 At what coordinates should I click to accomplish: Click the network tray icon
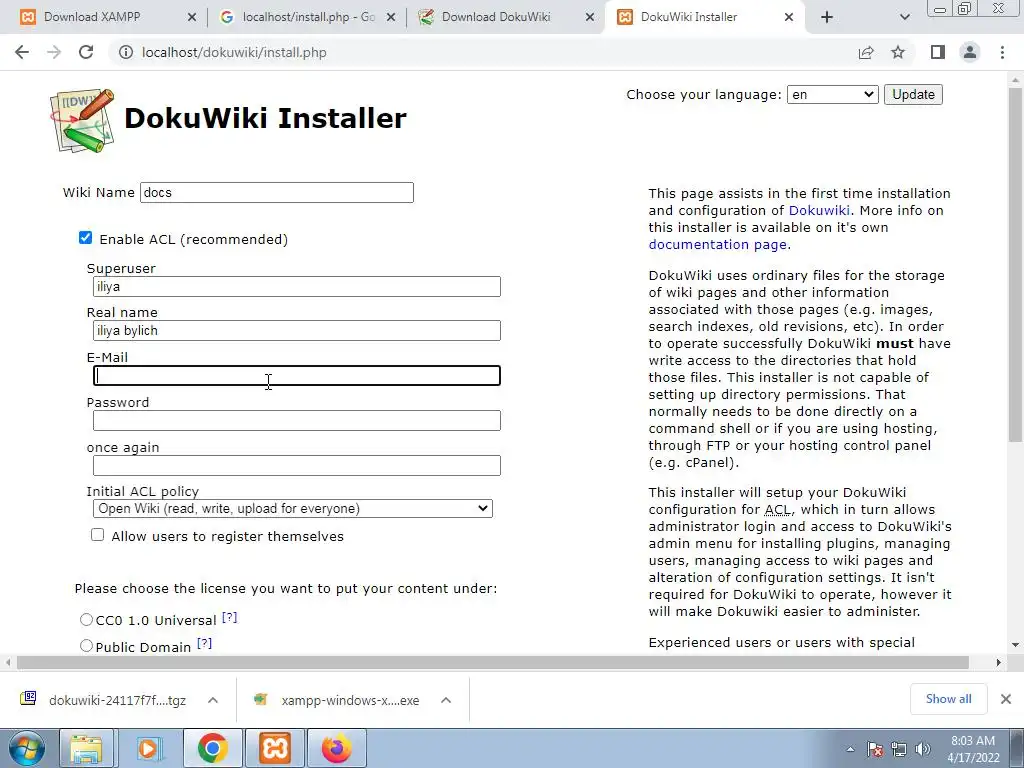pos(899,749)
